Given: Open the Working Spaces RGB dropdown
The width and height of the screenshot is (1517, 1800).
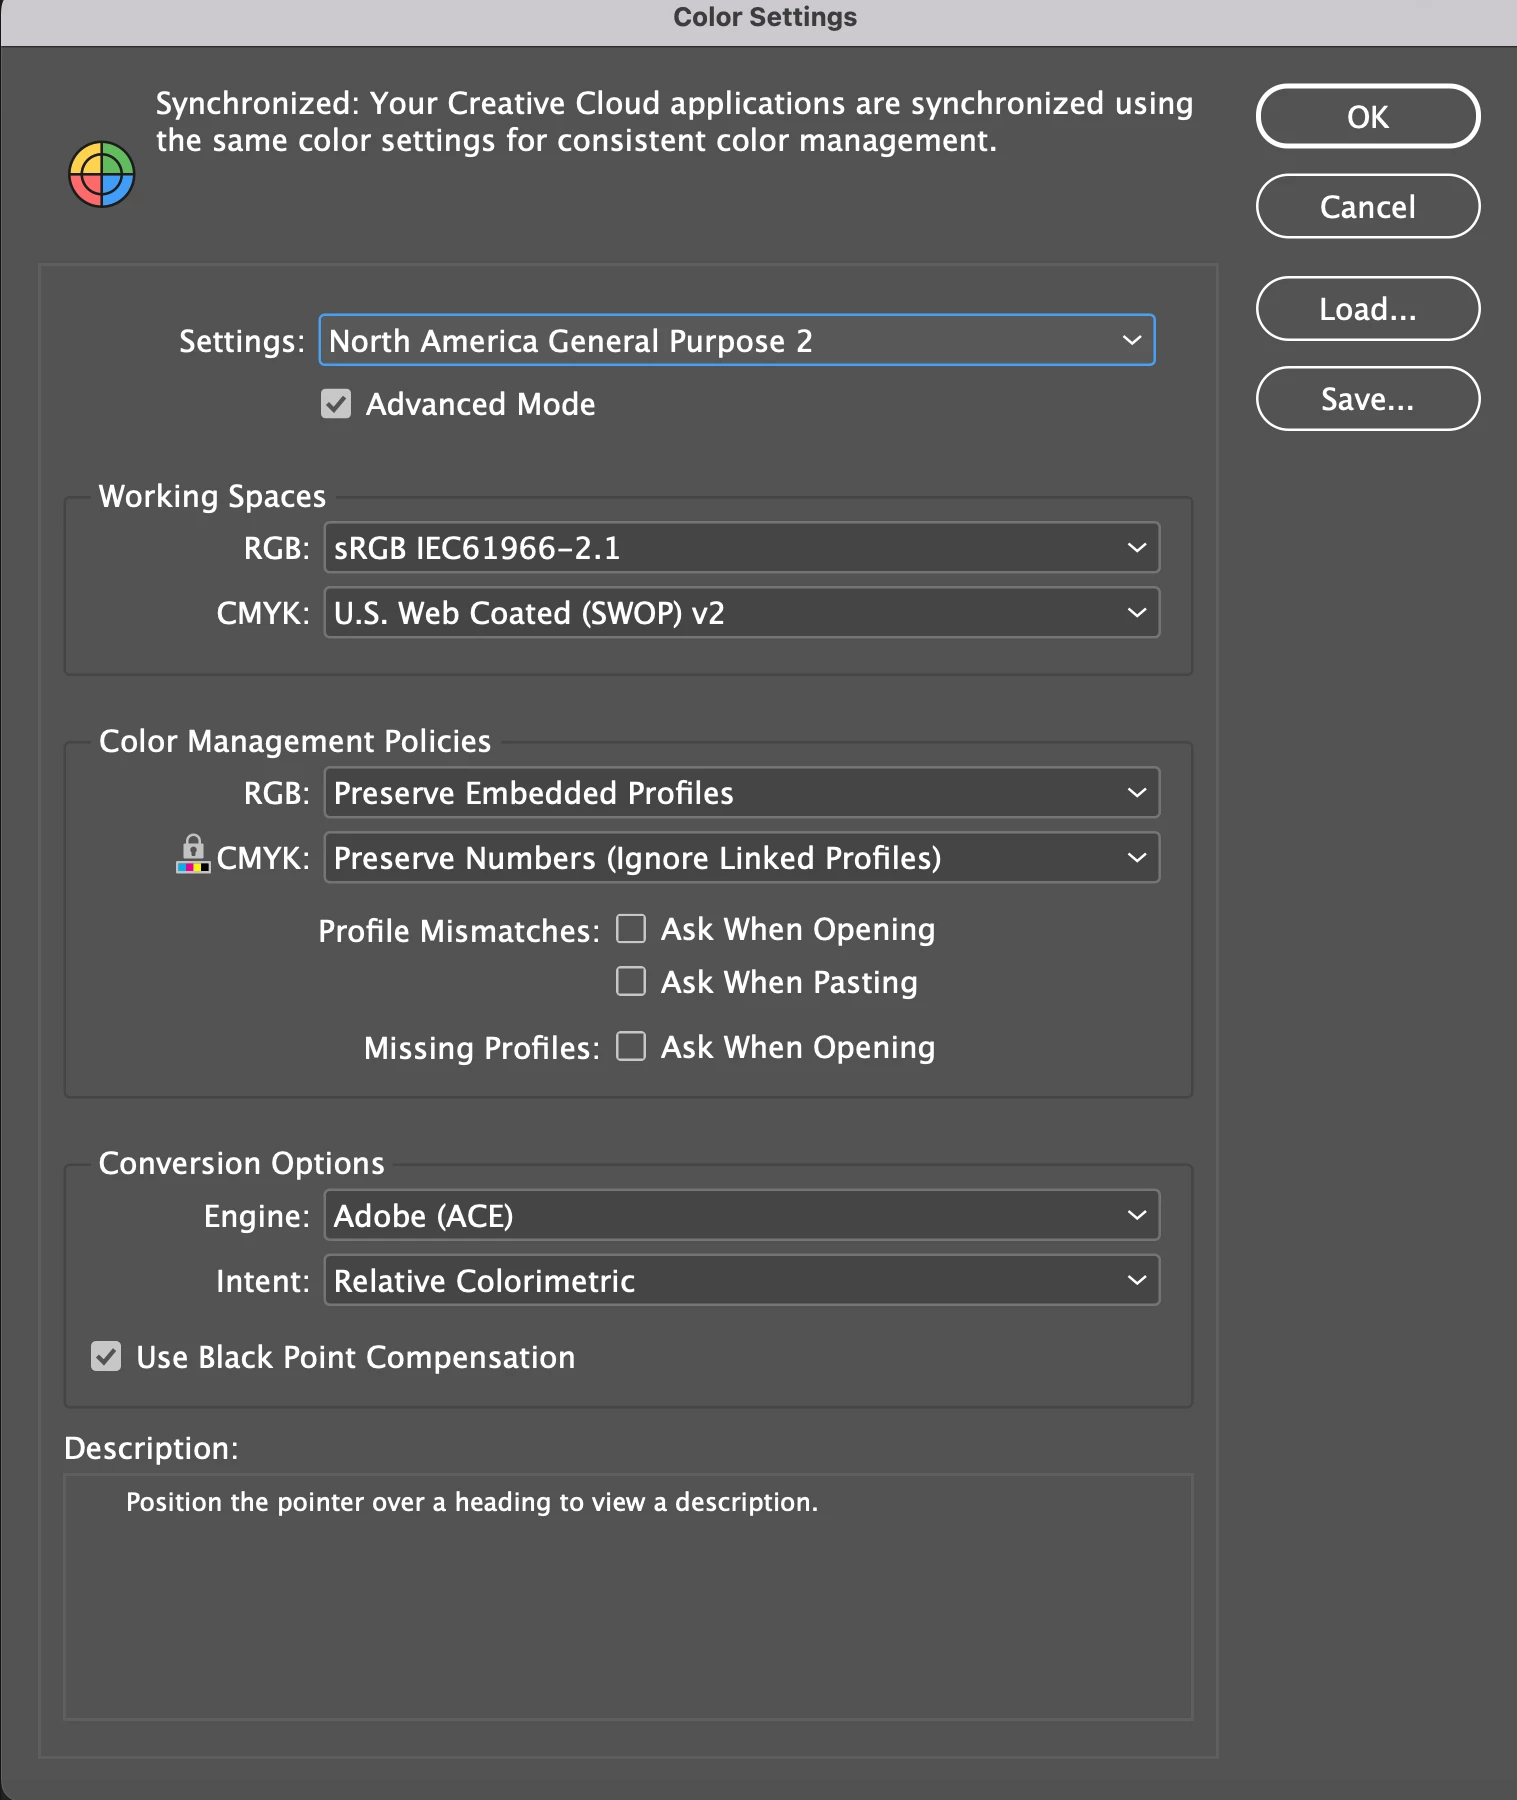Looking at the screenshot, I should 742,547.
